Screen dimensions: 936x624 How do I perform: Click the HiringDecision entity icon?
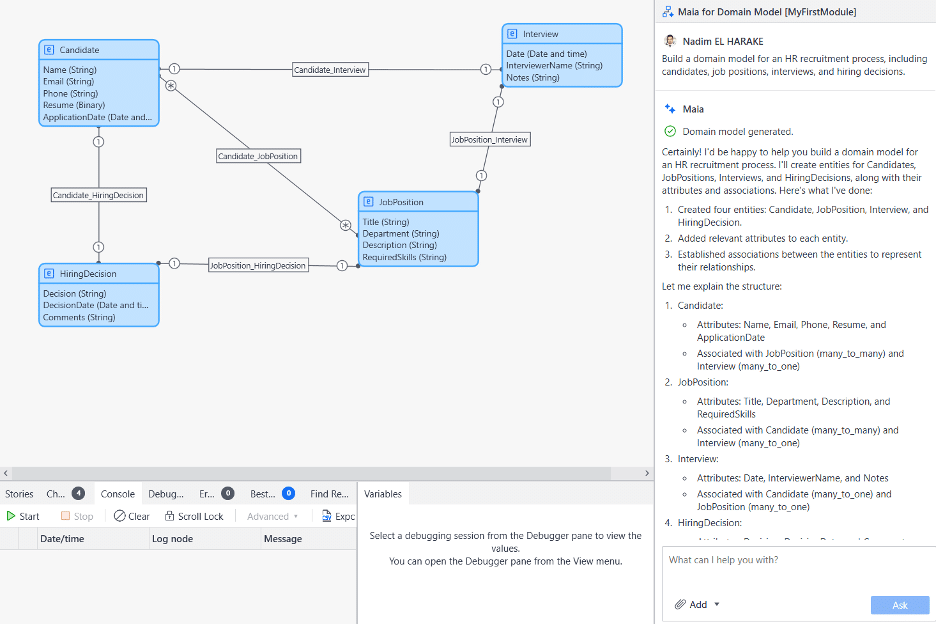(49, 274)
